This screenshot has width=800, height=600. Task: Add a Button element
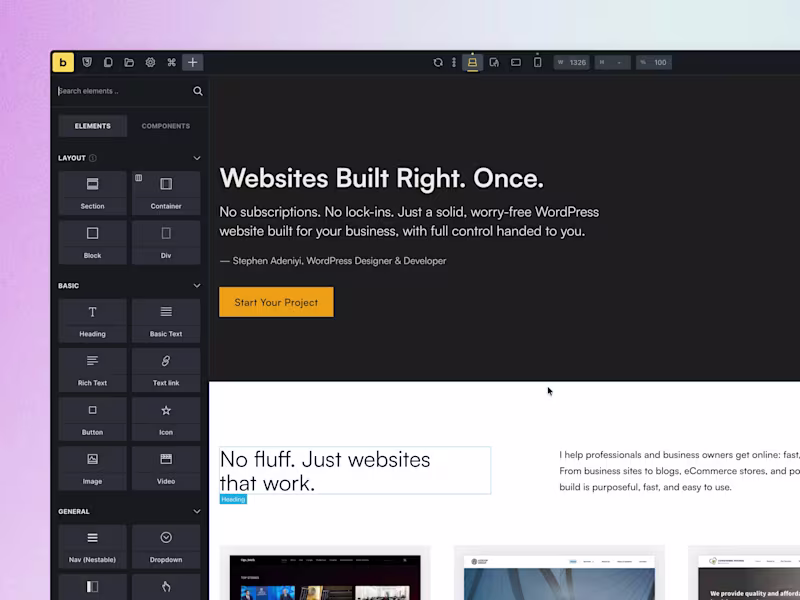[x=92, y=419]
